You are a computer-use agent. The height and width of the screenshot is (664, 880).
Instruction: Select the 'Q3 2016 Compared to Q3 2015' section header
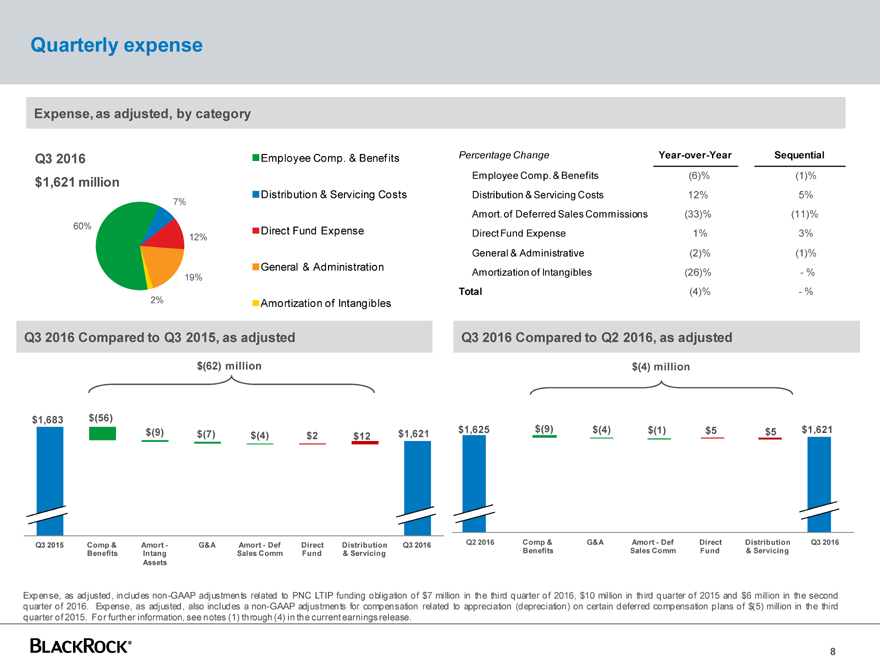[160, 338]
